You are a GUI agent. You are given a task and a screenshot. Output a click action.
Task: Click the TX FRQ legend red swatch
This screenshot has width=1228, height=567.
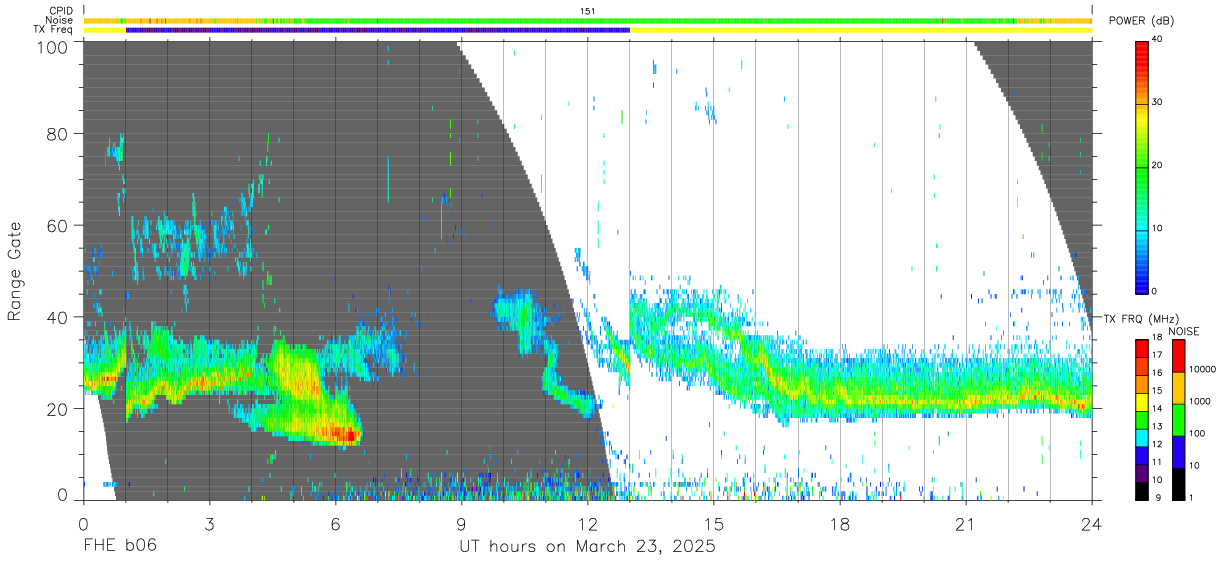(x=1142, y=347)
